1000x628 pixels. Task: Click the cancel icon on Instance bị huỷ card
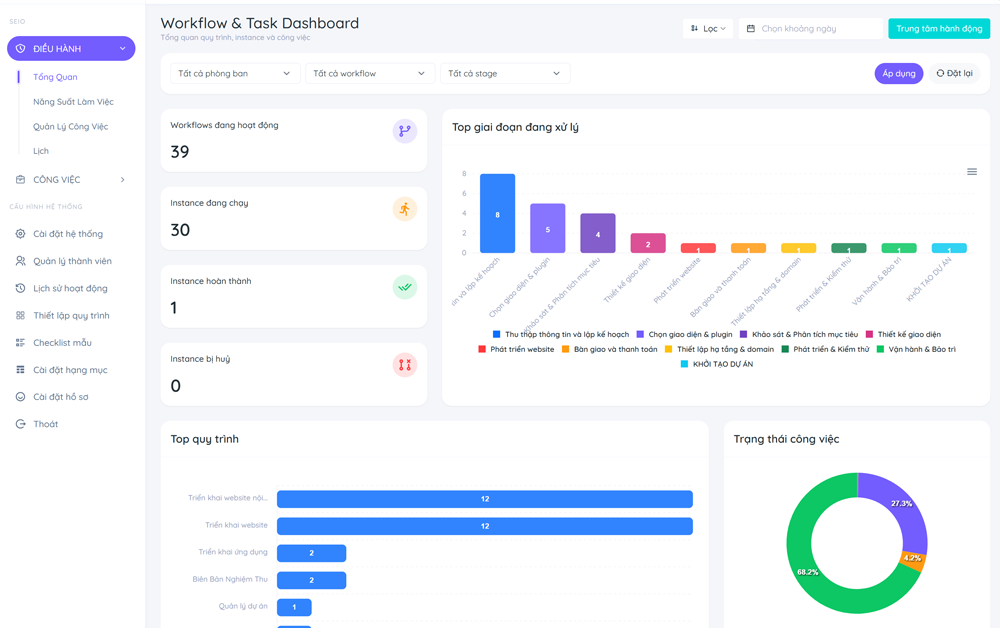coord(405,365)
